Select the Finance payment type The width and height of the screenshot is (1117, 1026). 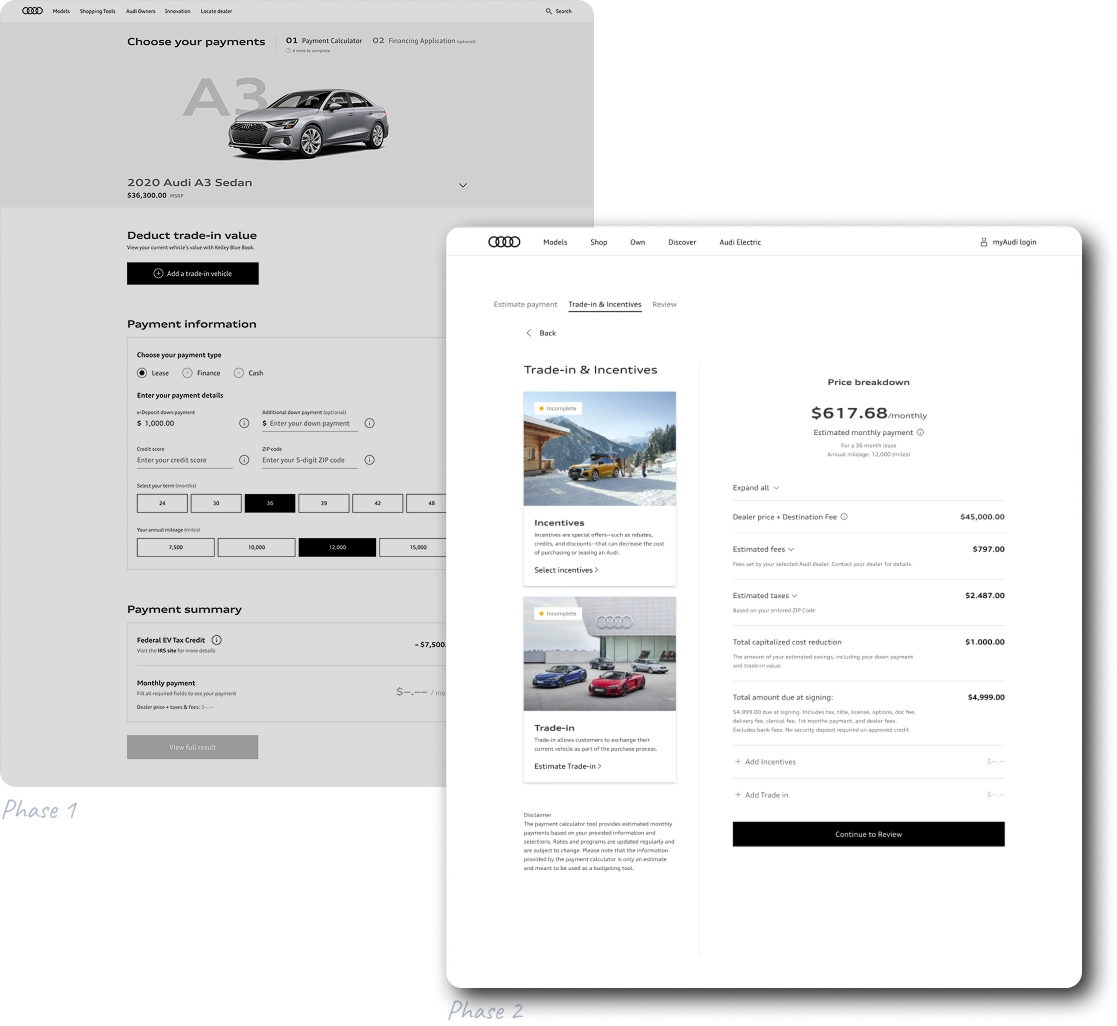click(x=187, y=373)
